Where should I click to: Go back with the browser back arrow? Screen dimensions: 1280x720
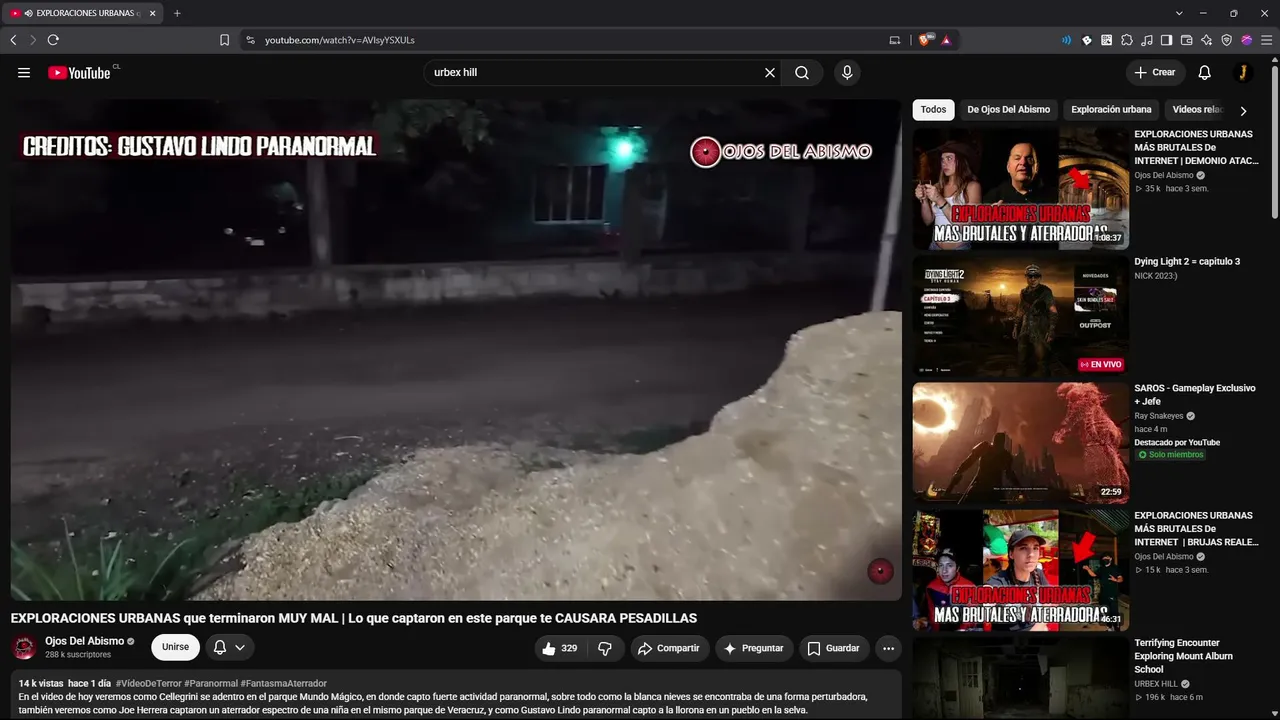point(13,40)
